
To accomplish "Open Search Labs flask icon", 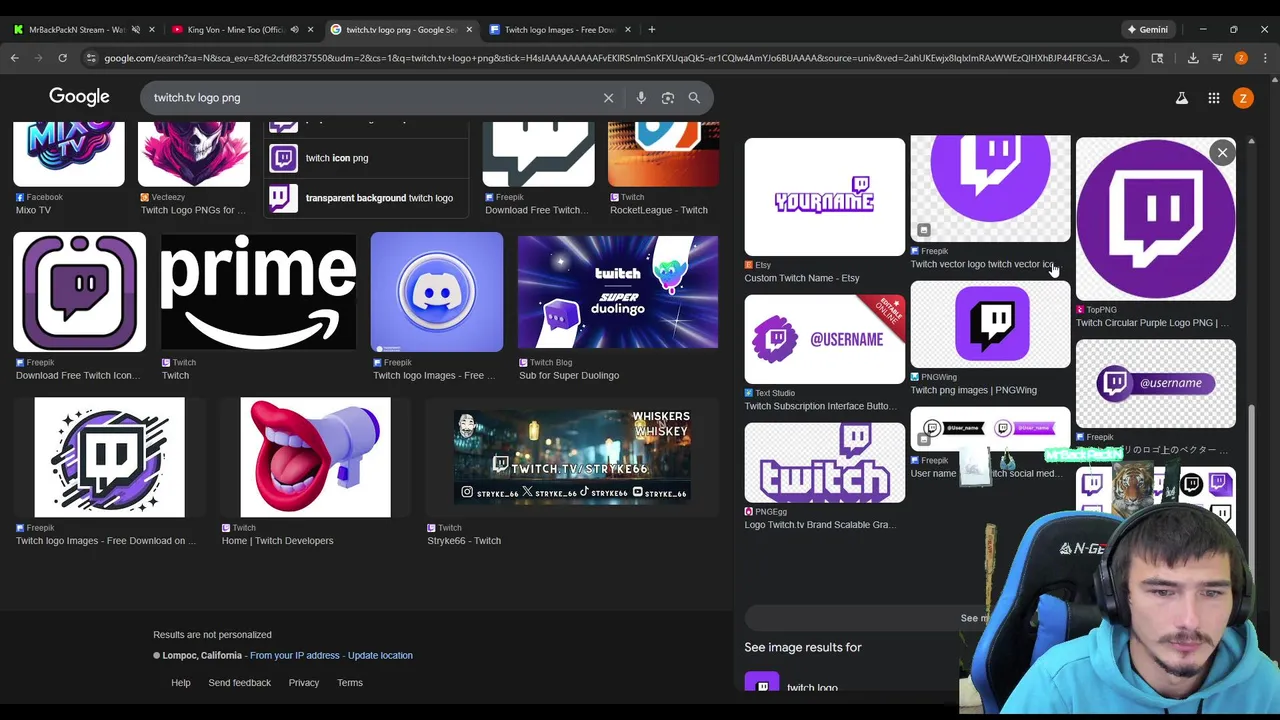I will point(1181,98).
